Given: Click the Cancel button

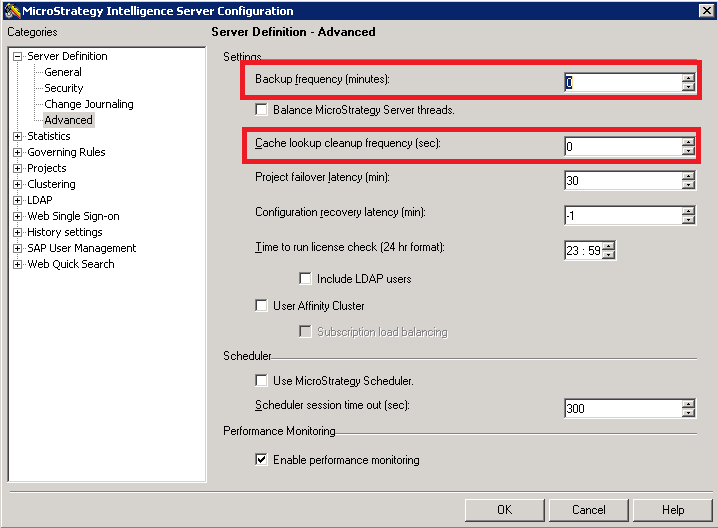Looking at the screenshot, I should click(588, 510).
